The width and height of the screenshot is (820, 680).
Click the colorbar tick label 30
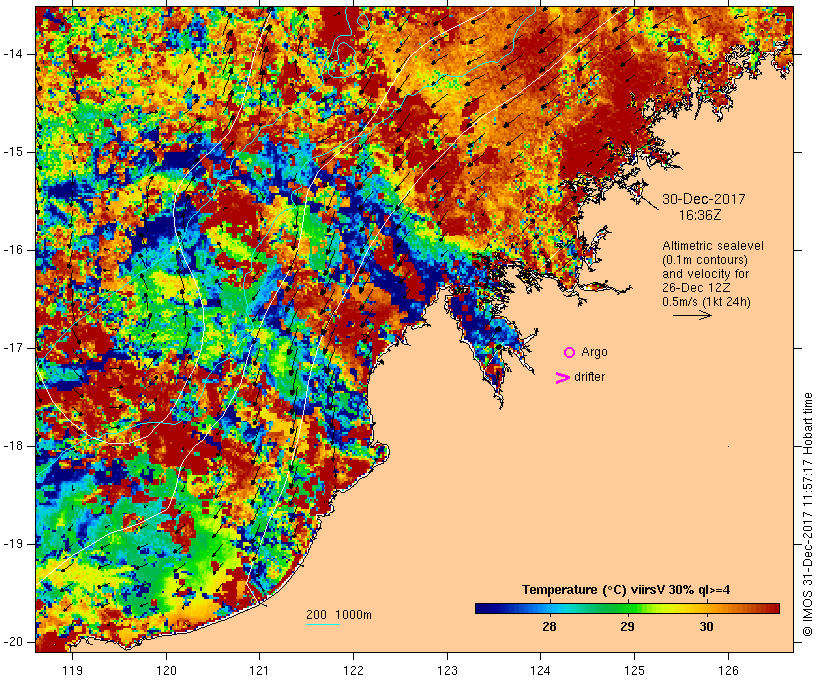coord(707,626)
